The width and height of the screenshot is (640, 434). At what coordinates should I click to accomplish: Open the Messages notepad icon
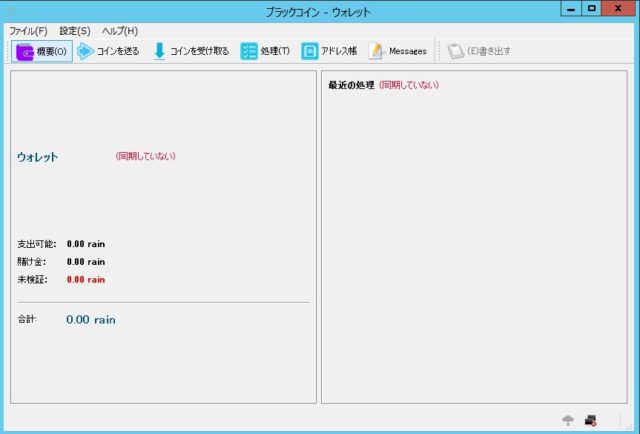click(x=376, y=51)
